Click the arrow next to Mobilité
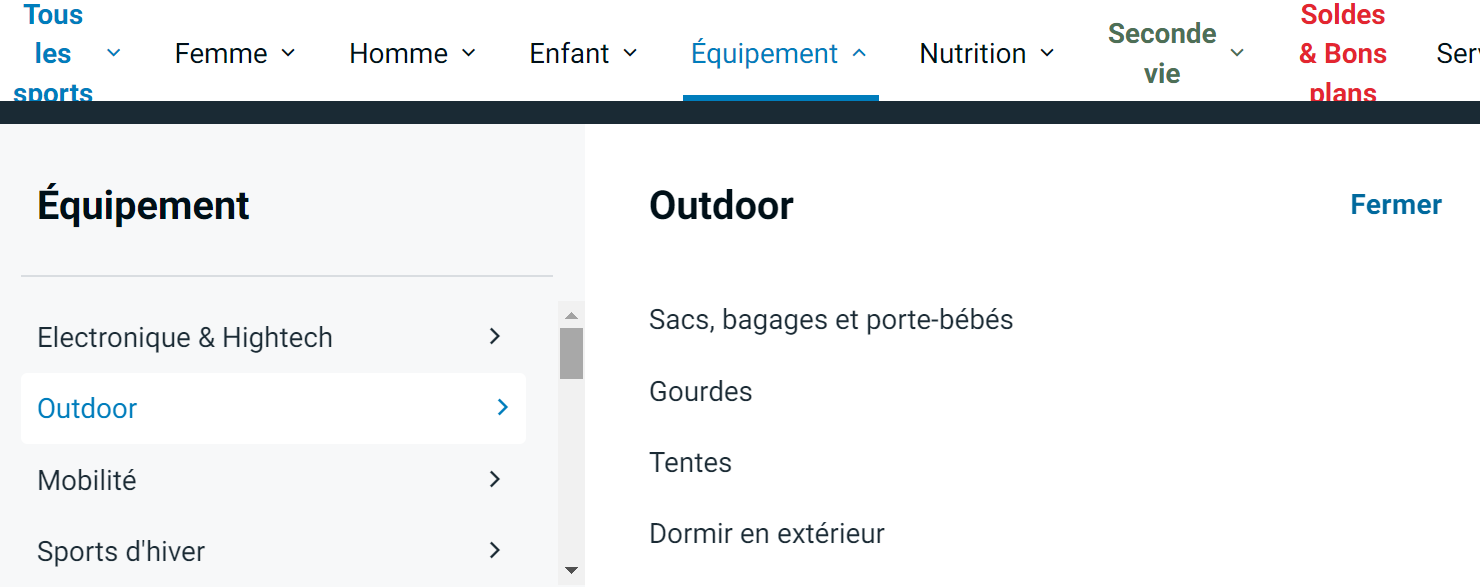The height and width of the screenshot is (587, 1480). click(494, 479)
